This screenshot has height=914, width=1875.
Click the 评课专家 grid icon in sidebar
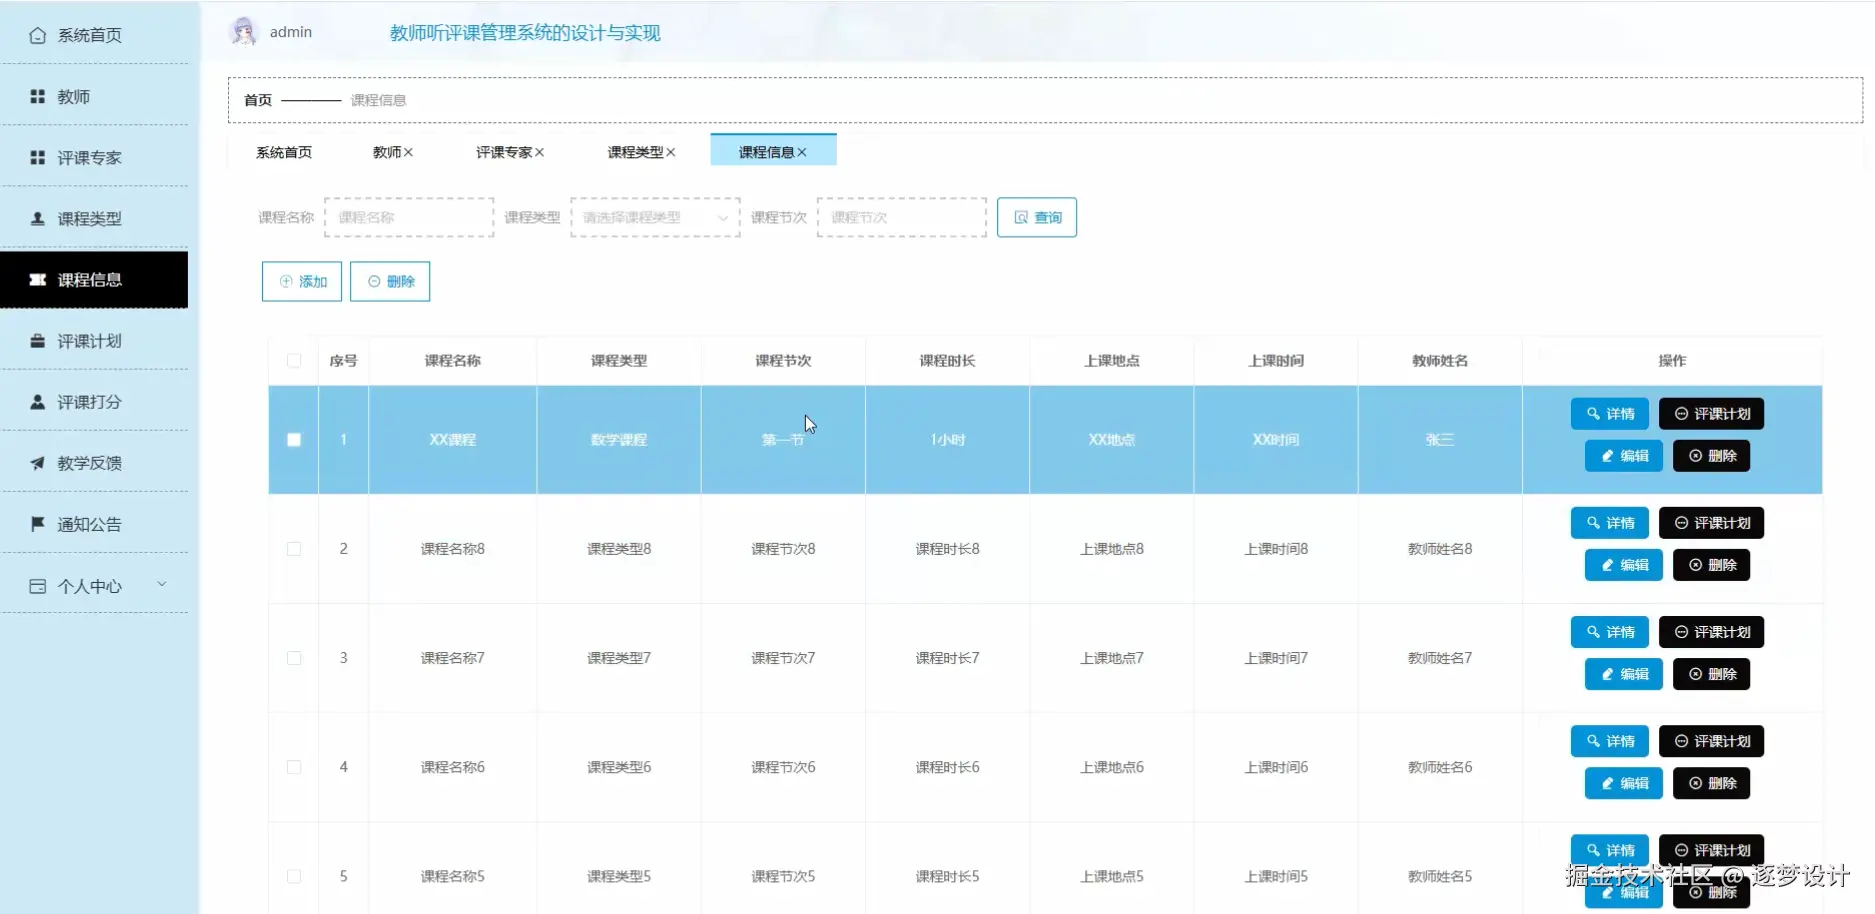tap(37, 157)
